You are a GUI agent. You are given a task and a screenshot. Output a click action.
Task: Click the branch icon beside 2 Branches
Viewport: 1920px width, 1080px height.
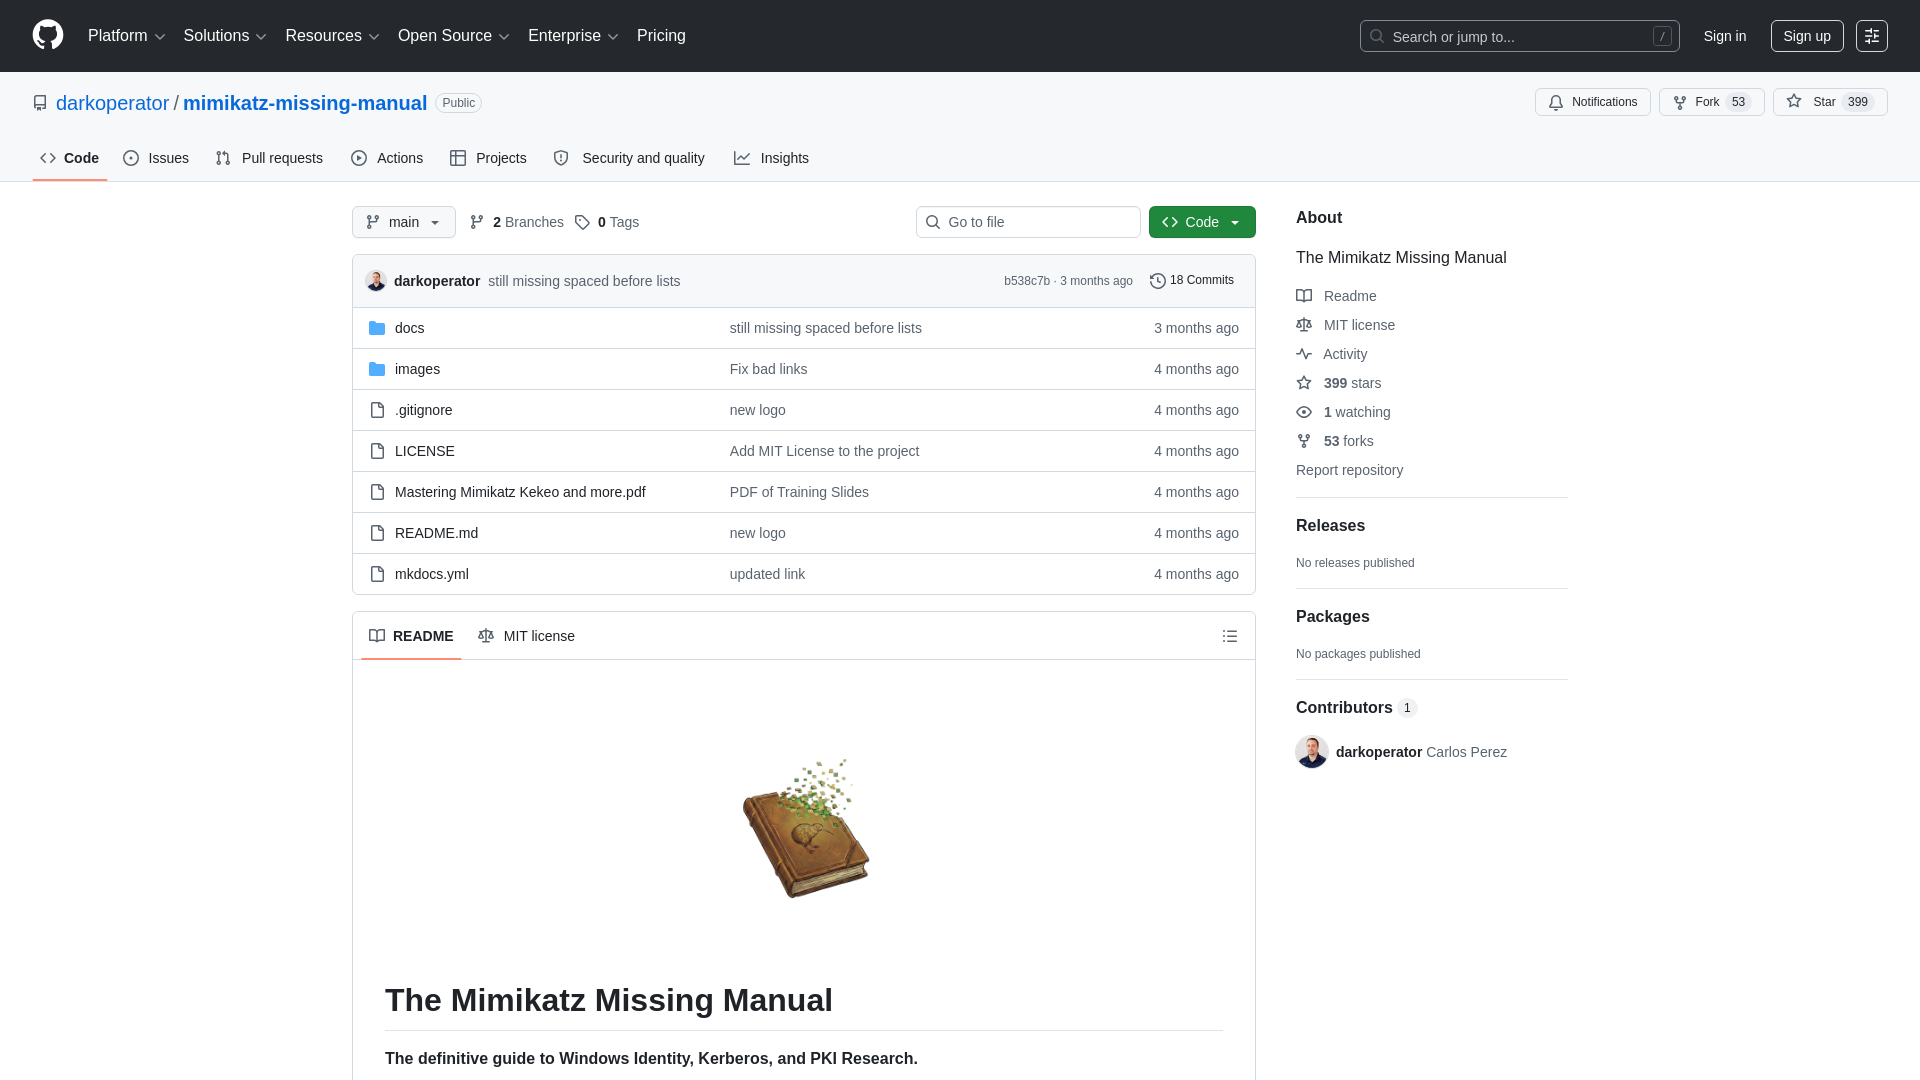[x=477, y=222]
